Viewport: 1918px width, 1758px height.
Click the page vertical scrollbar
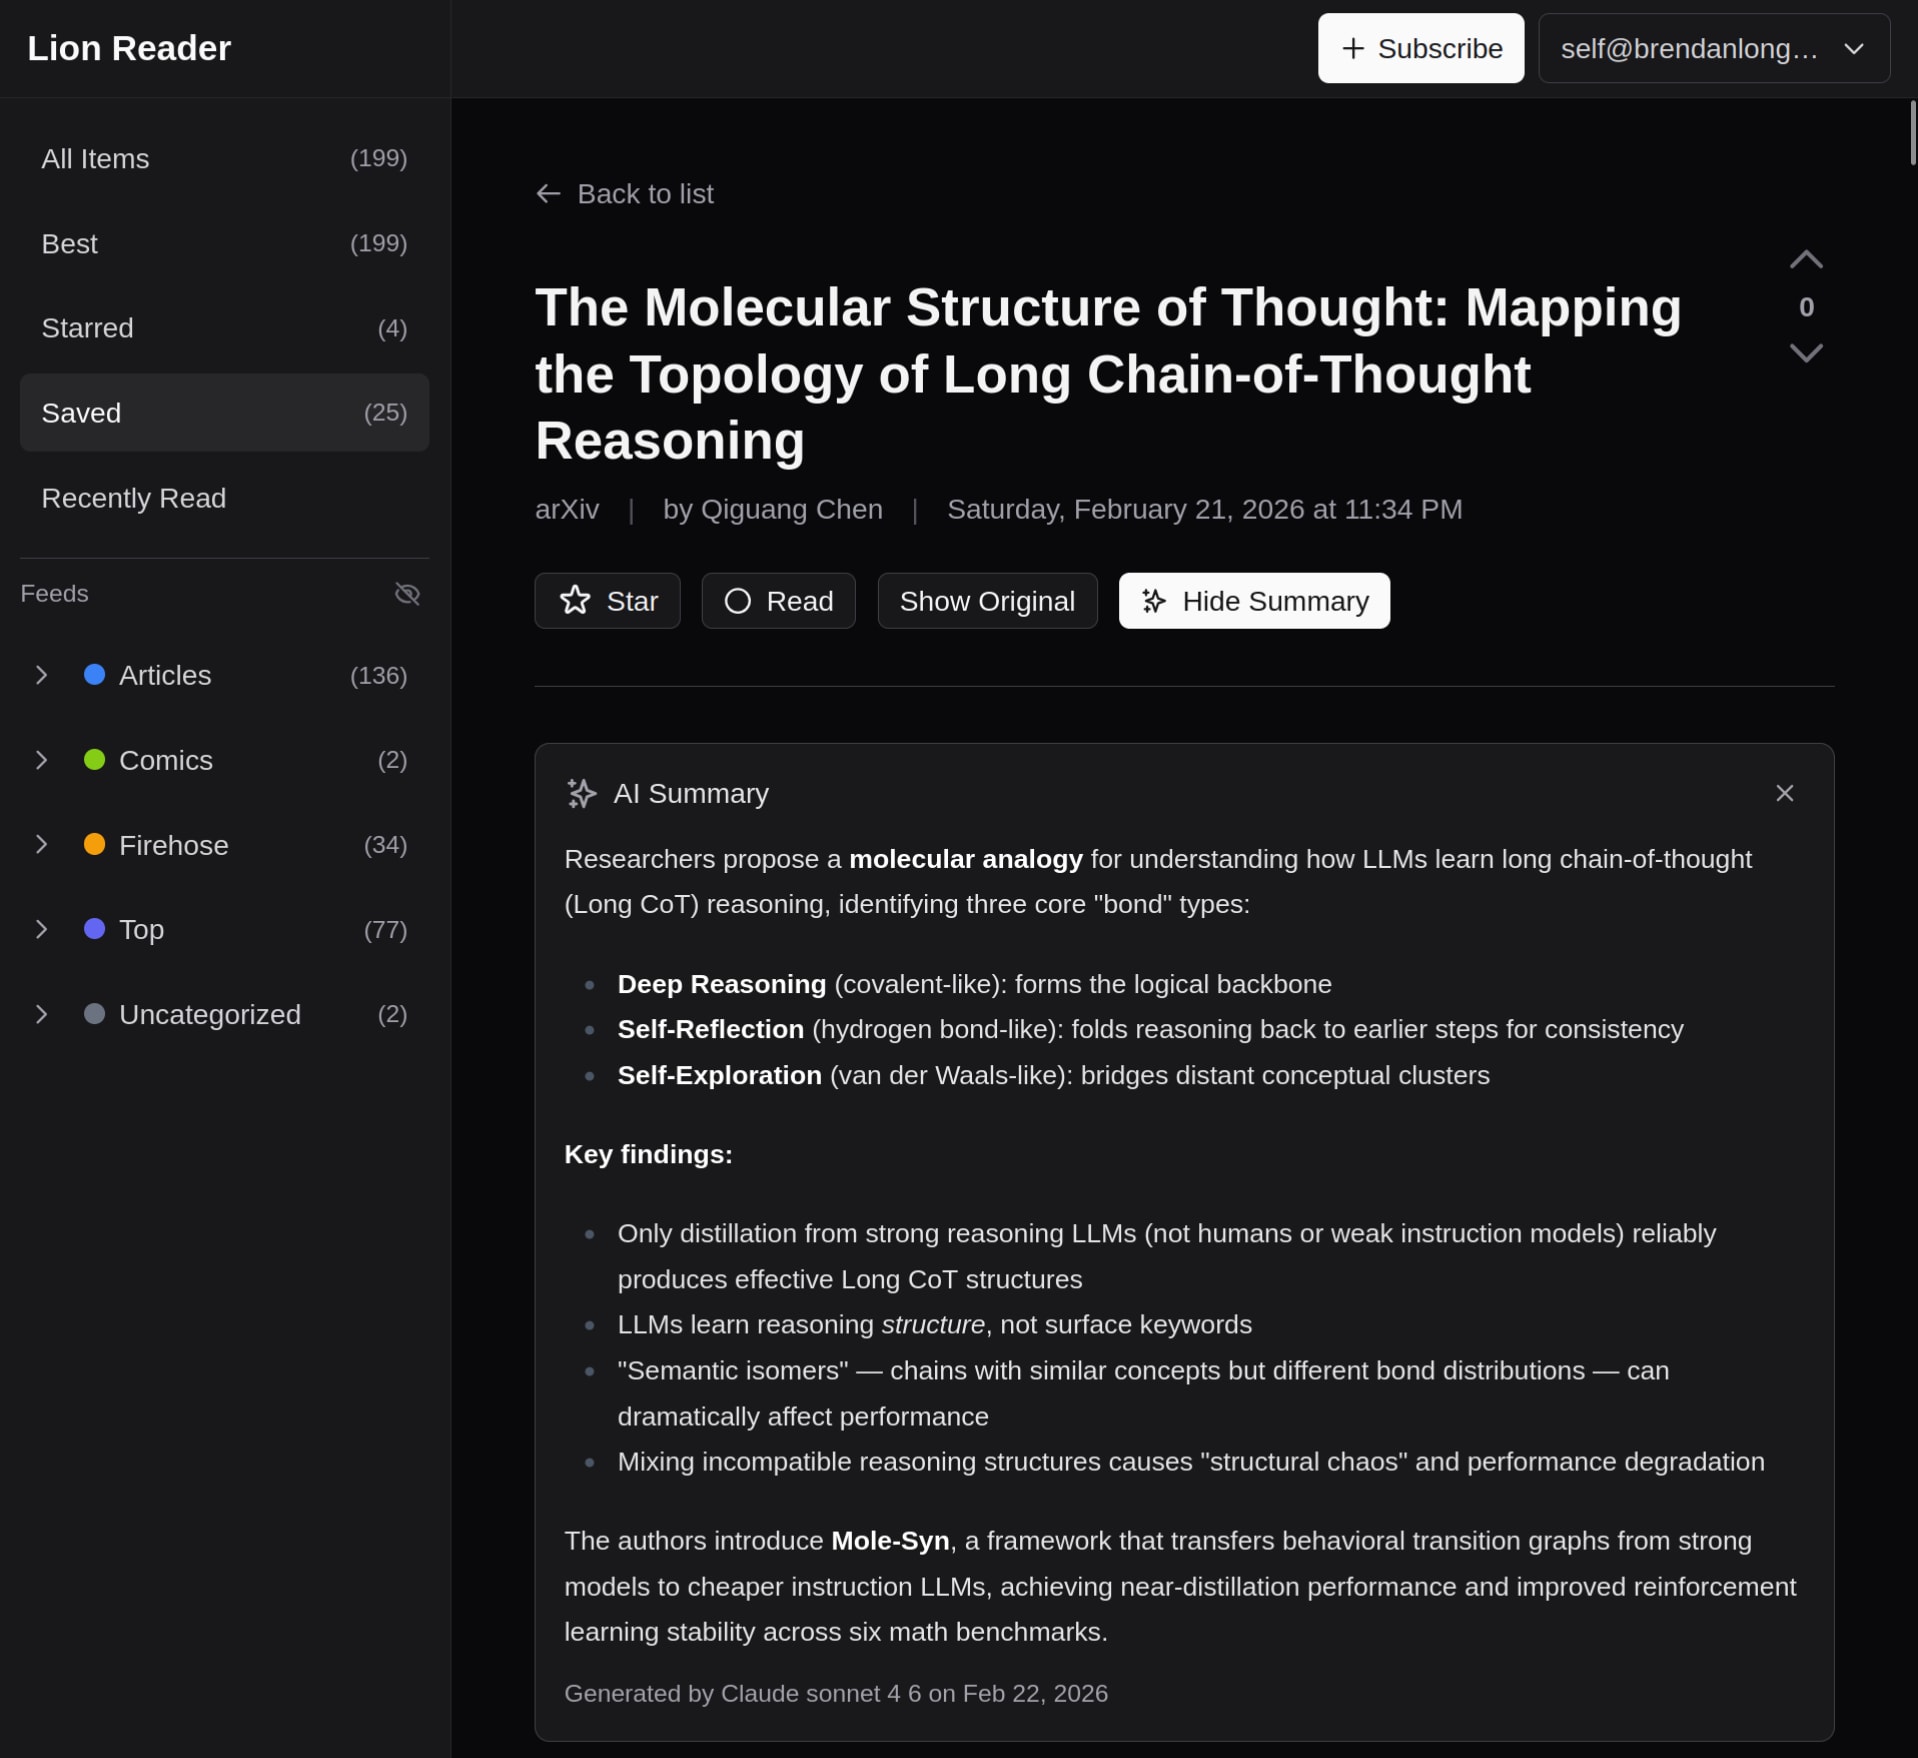(1911, 133)
